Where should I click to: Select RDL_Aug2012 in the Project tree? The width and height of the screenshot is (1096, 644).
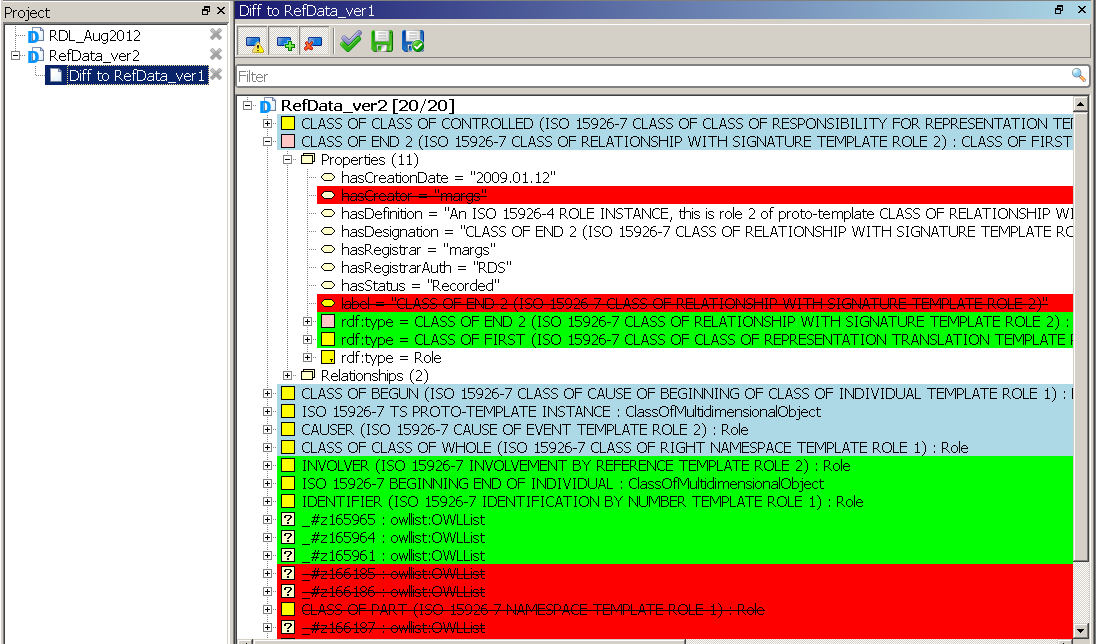pos(94,36)
